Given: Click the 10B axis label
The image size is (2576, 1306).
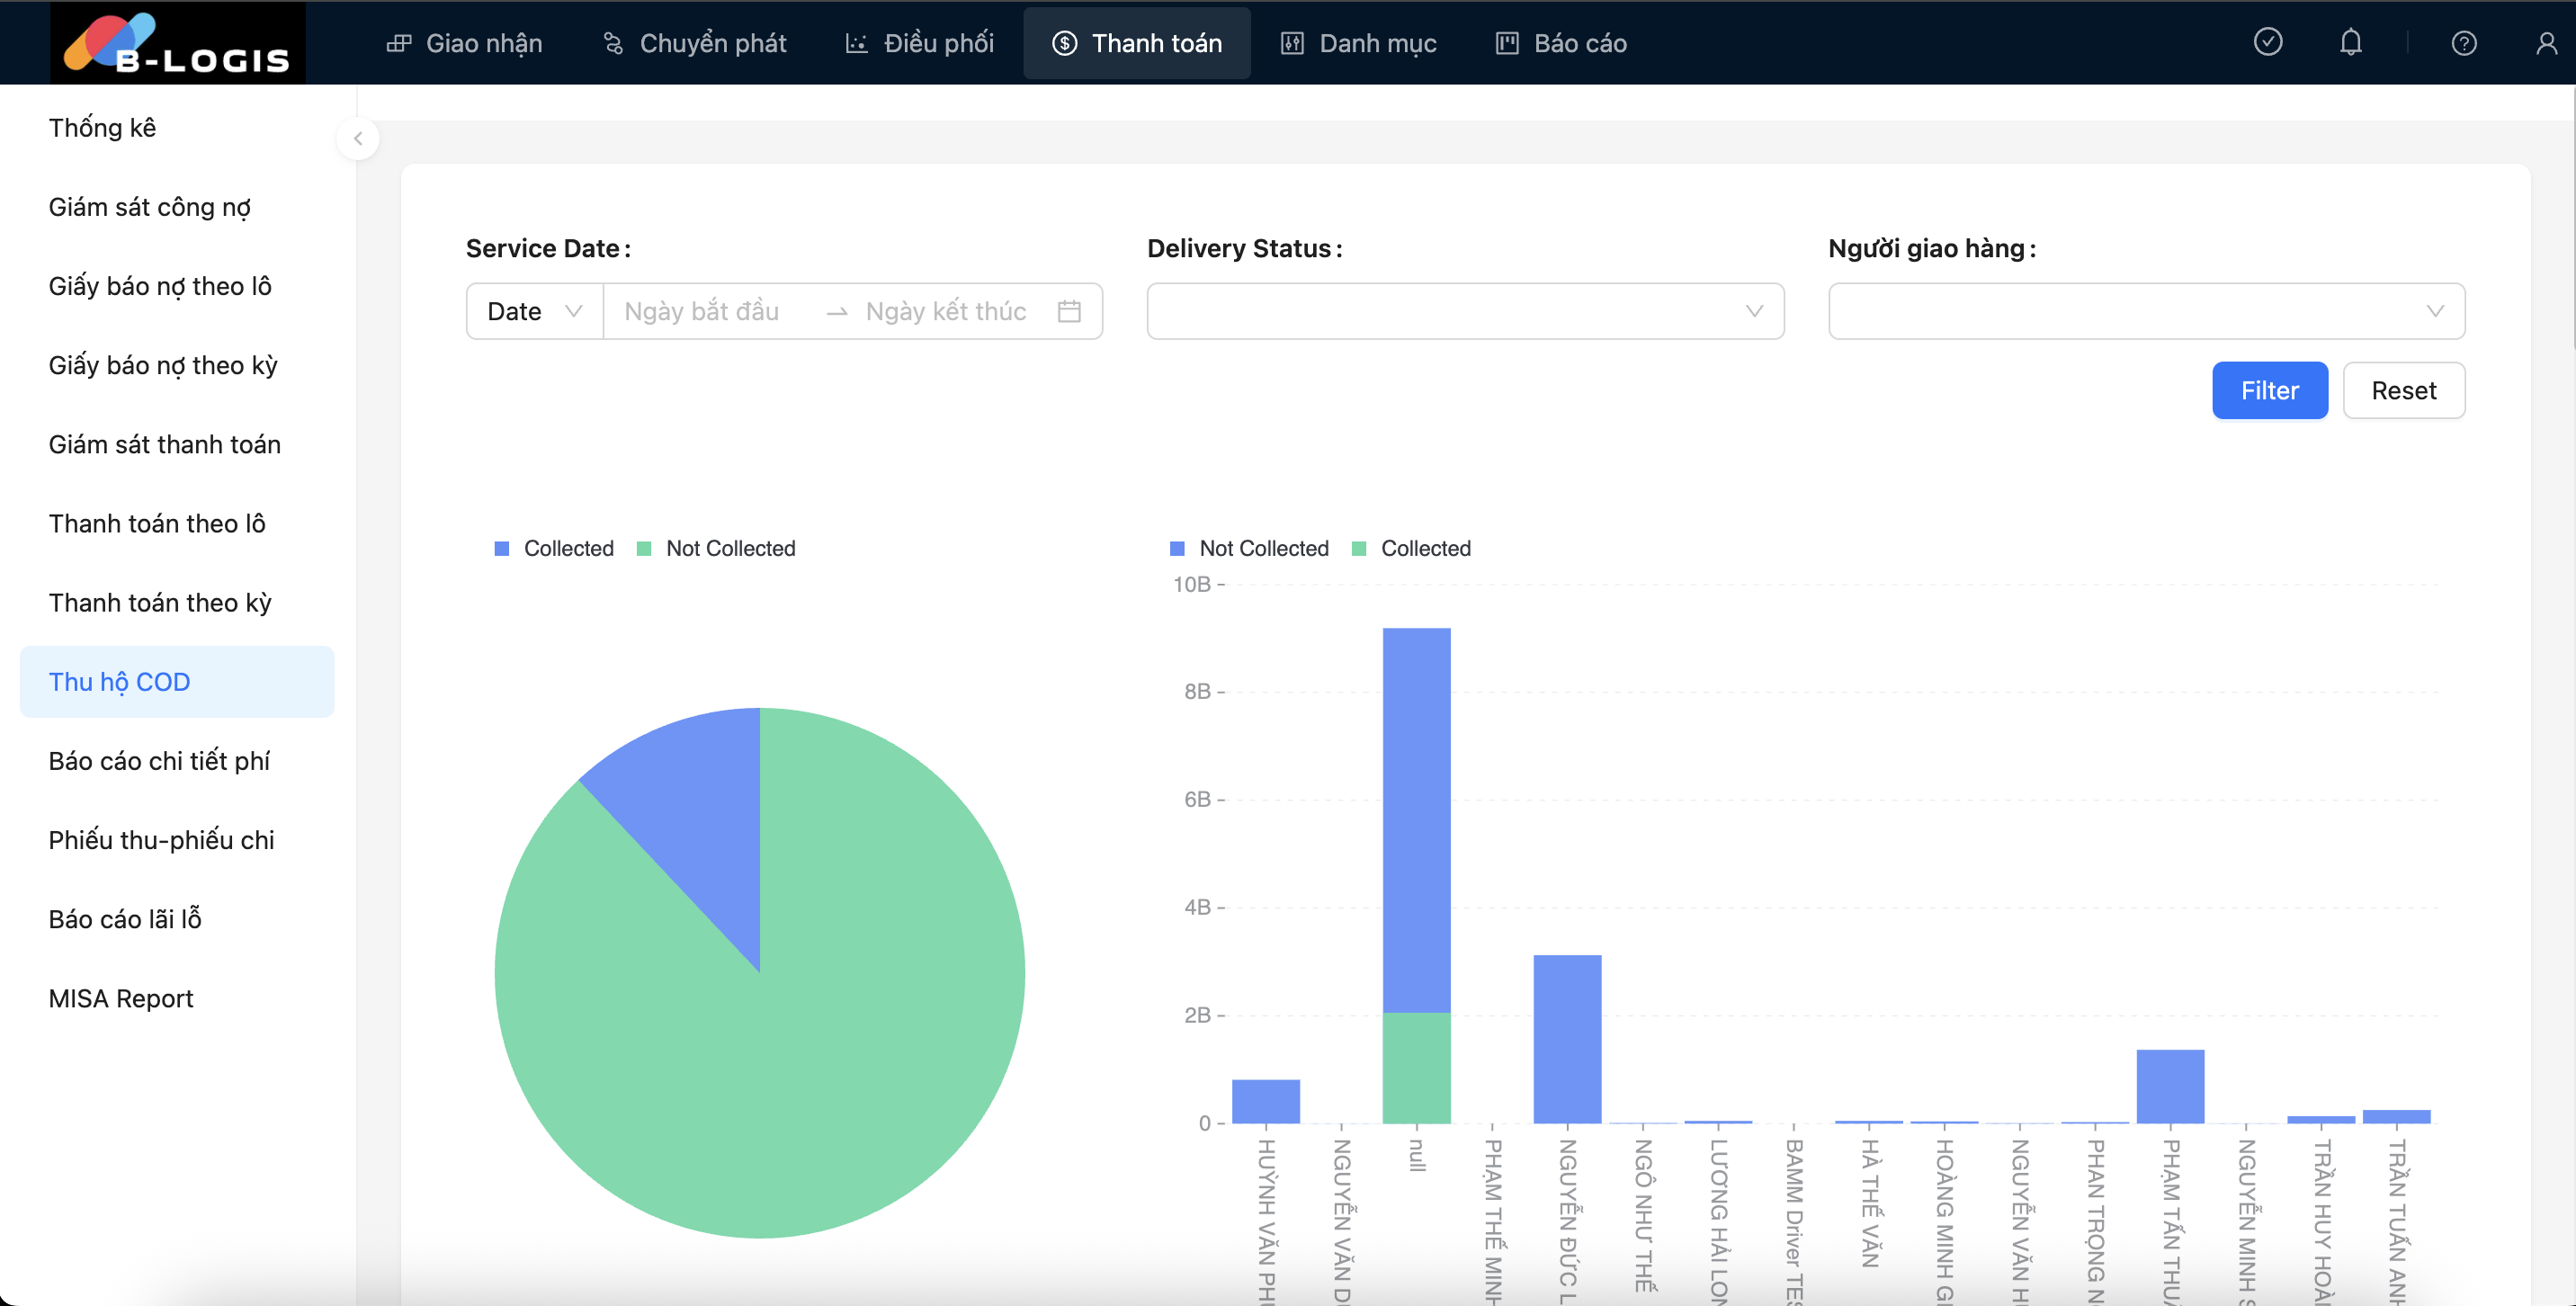Looking at the screenshot, I should click(x=1192, y=584).
